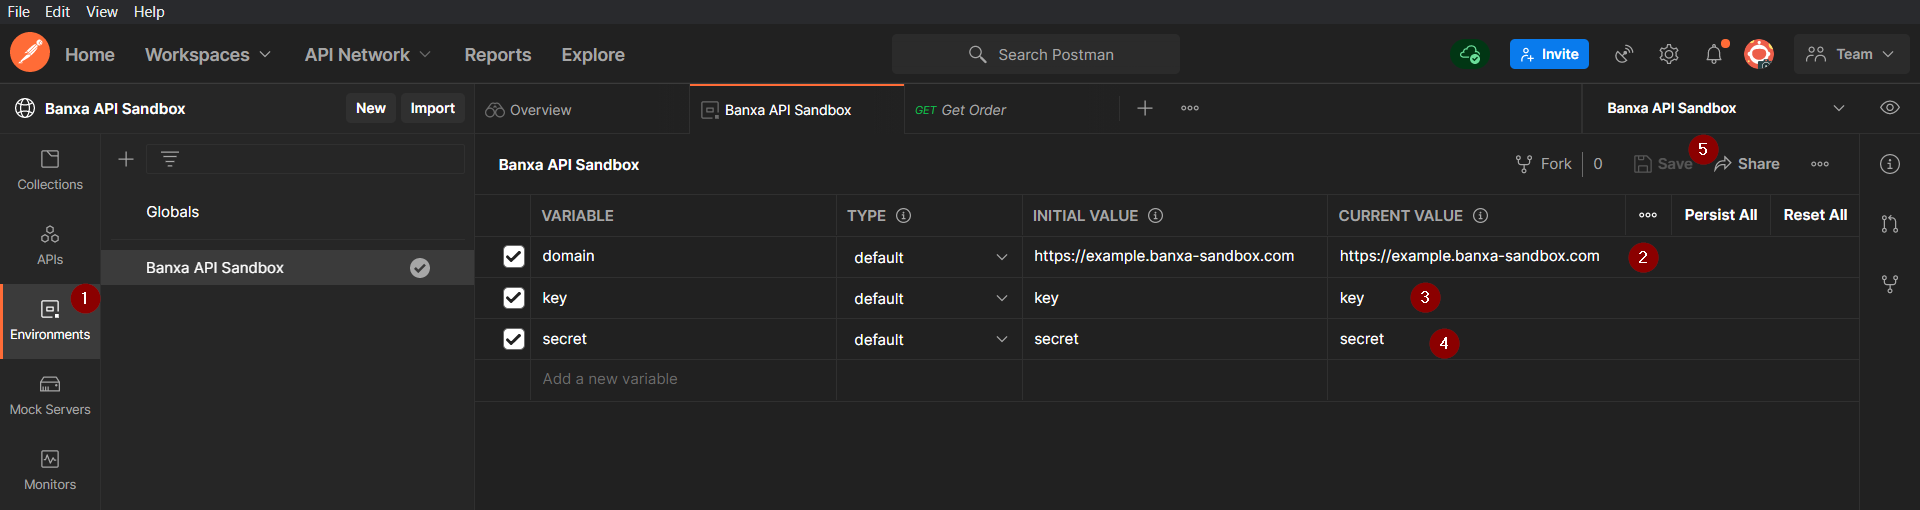Click the info icon next to CURRENT VALUE

pyautogui.click(x=1481, y=216)
